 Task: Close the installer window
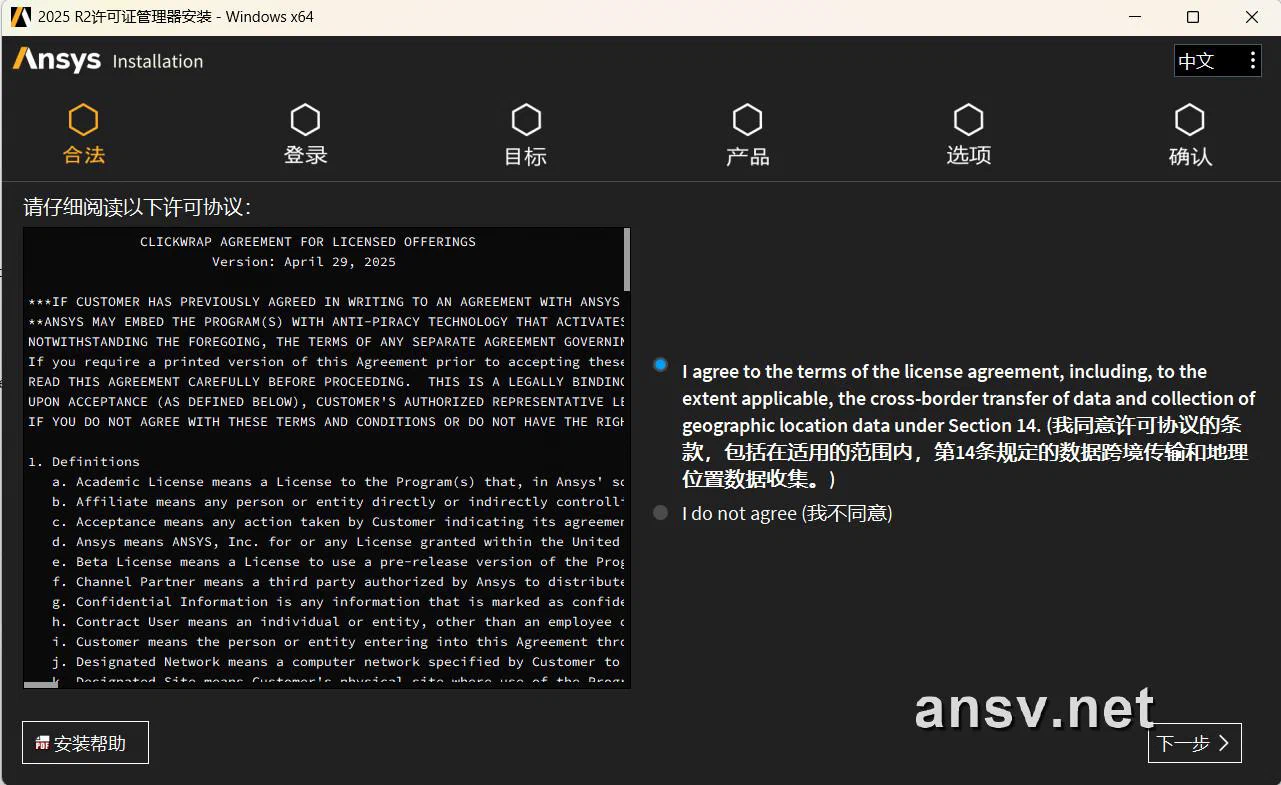pos(1252,17)
